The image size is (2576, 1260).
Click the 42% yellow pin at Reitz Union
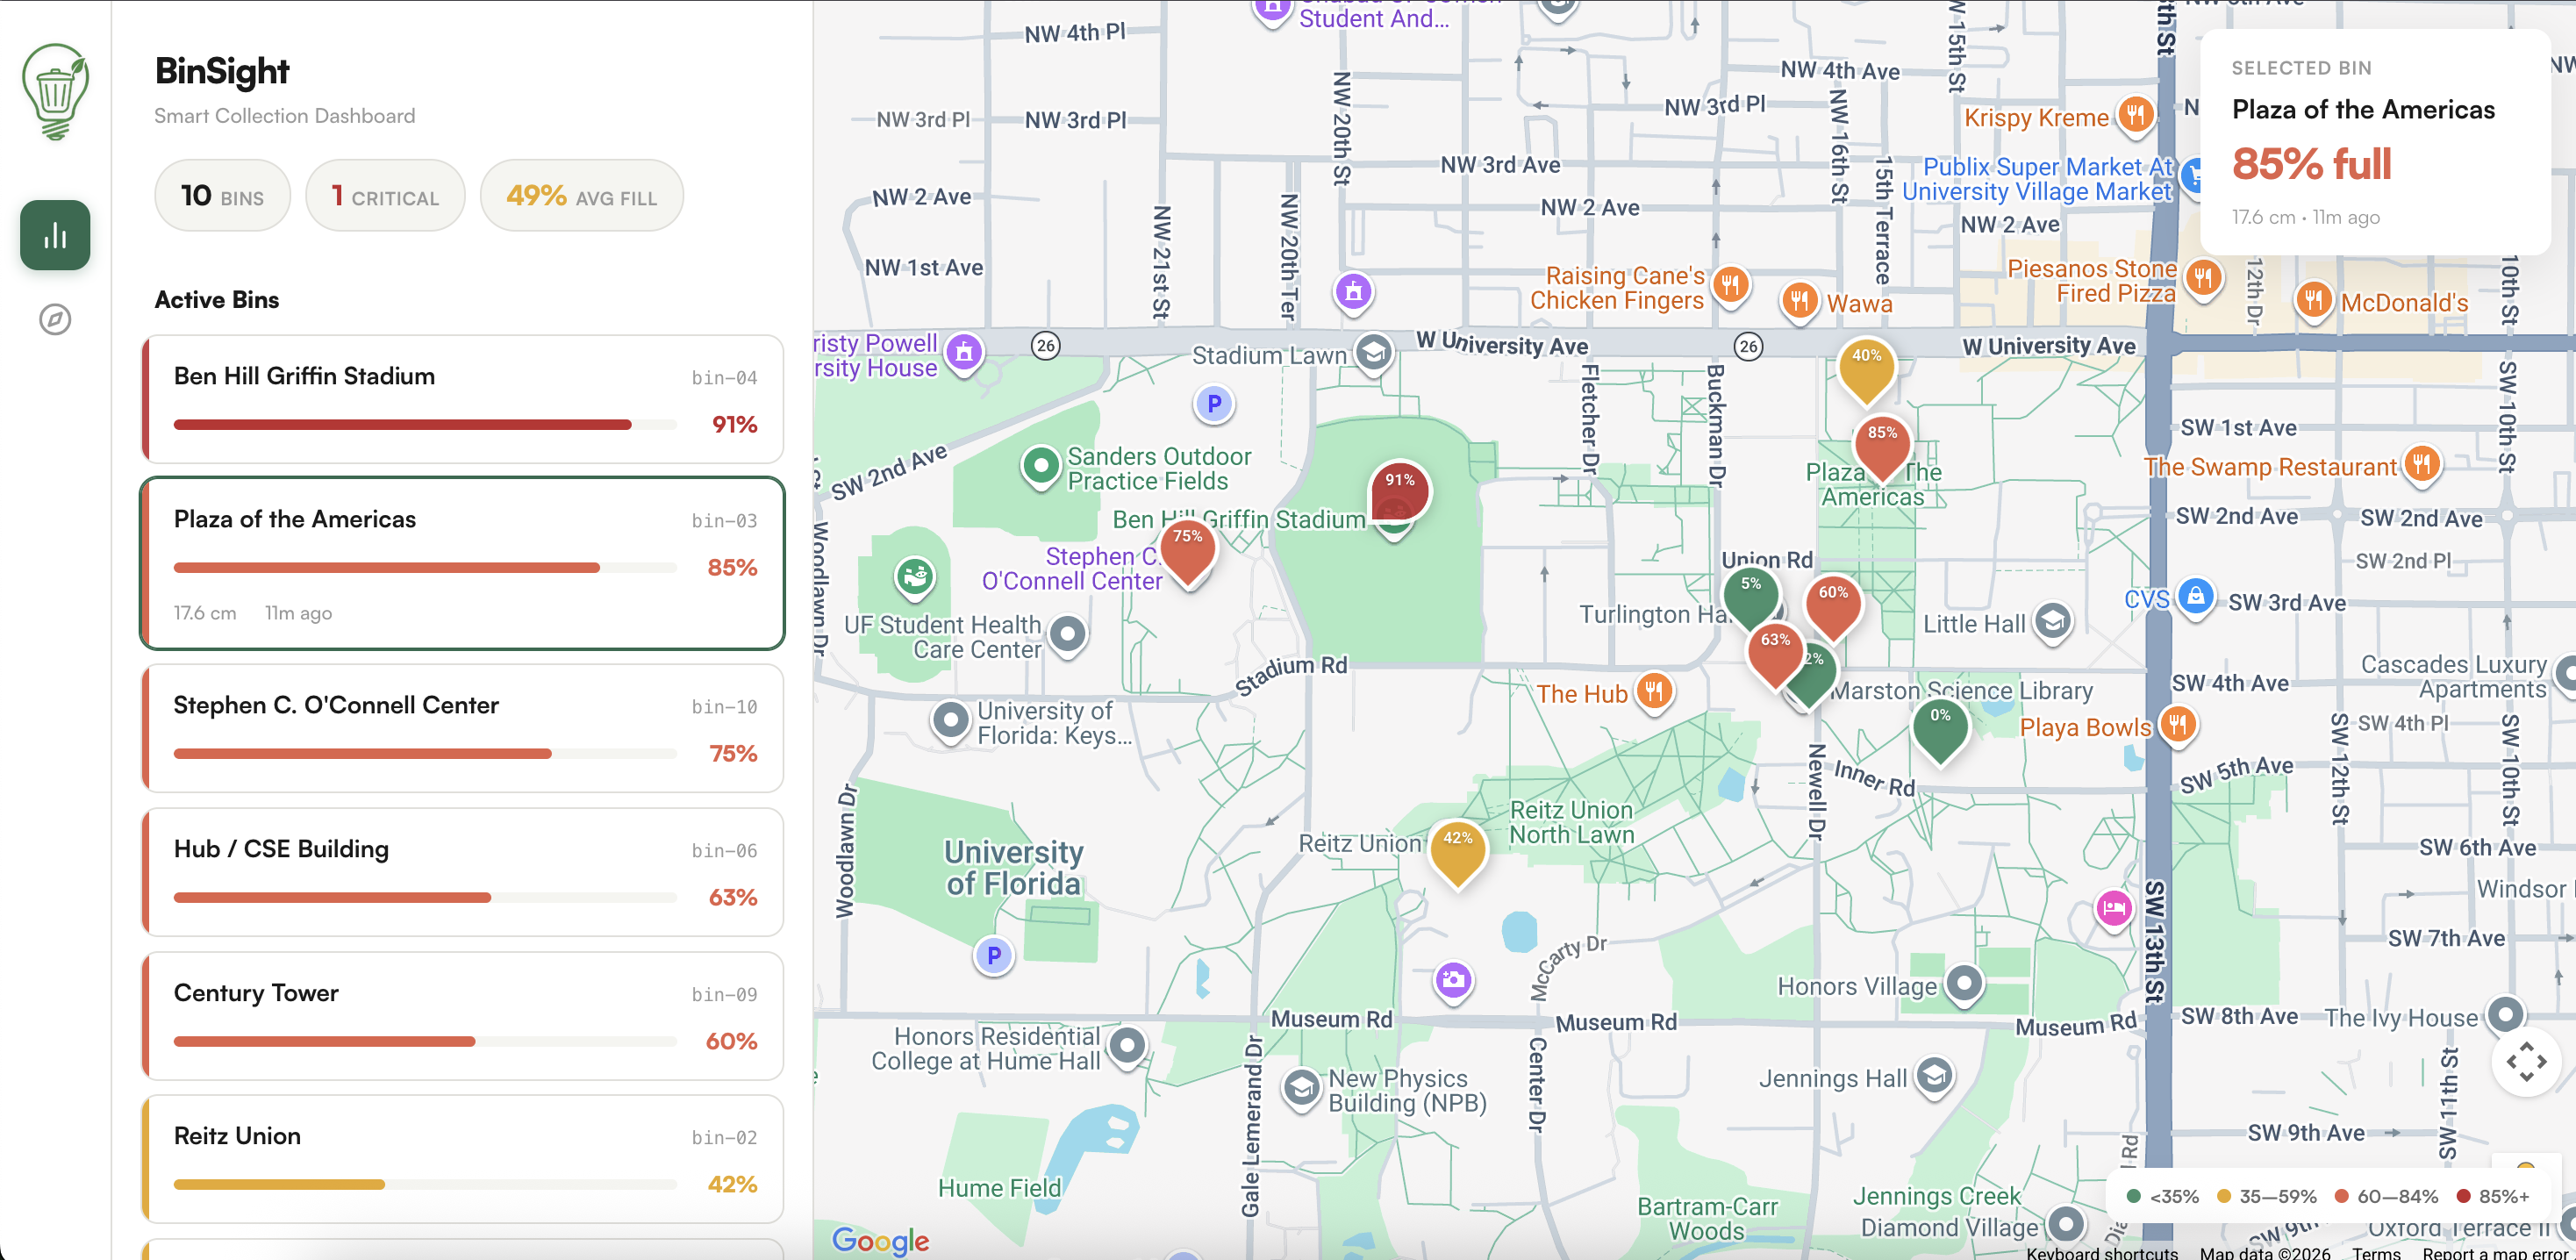click(1457, 848)
